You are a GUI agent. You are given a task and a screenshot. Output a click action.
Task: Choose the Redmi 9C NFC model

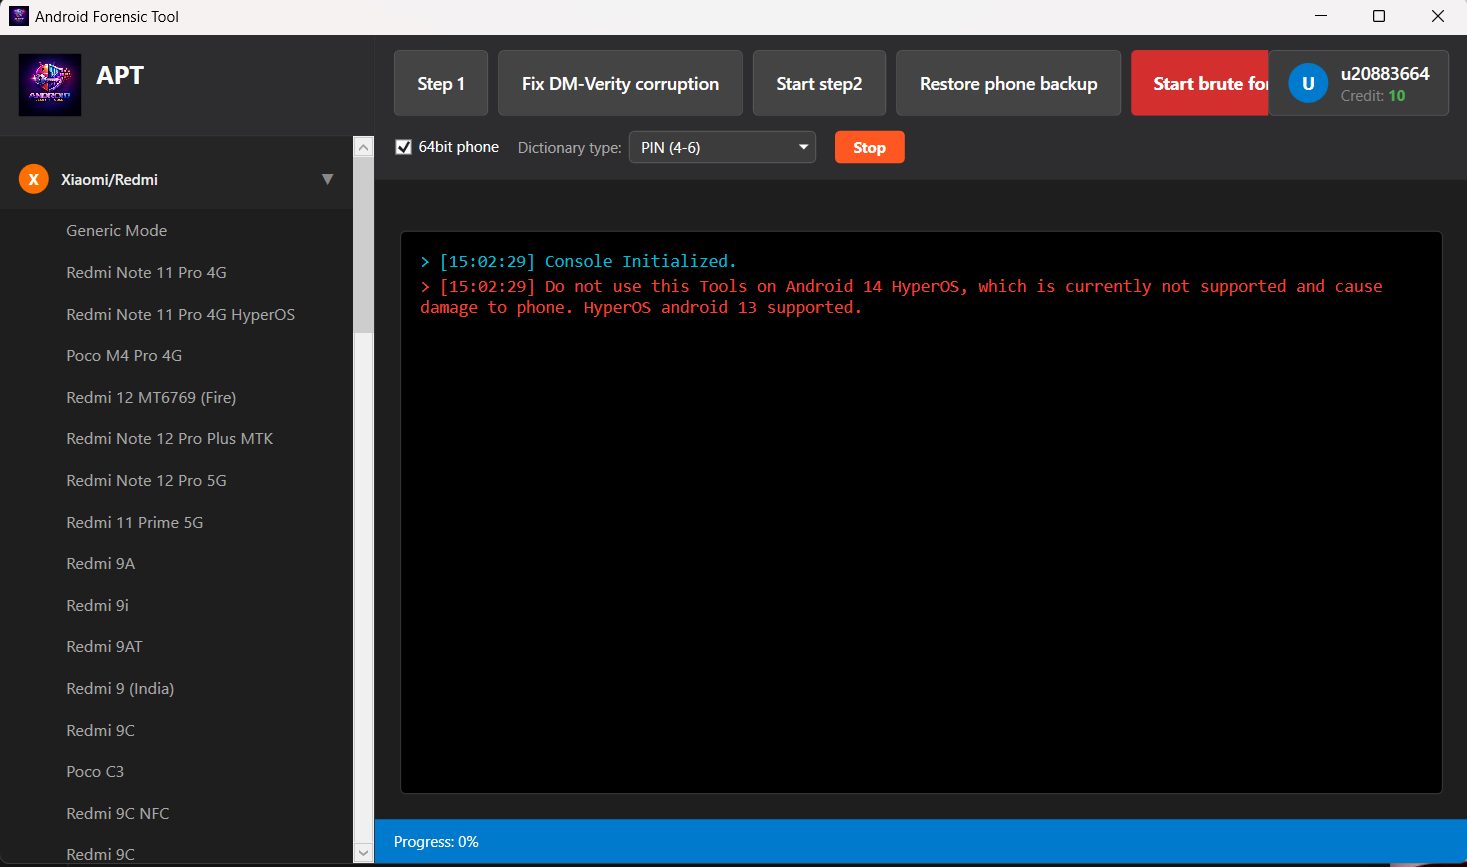[117, 813]
